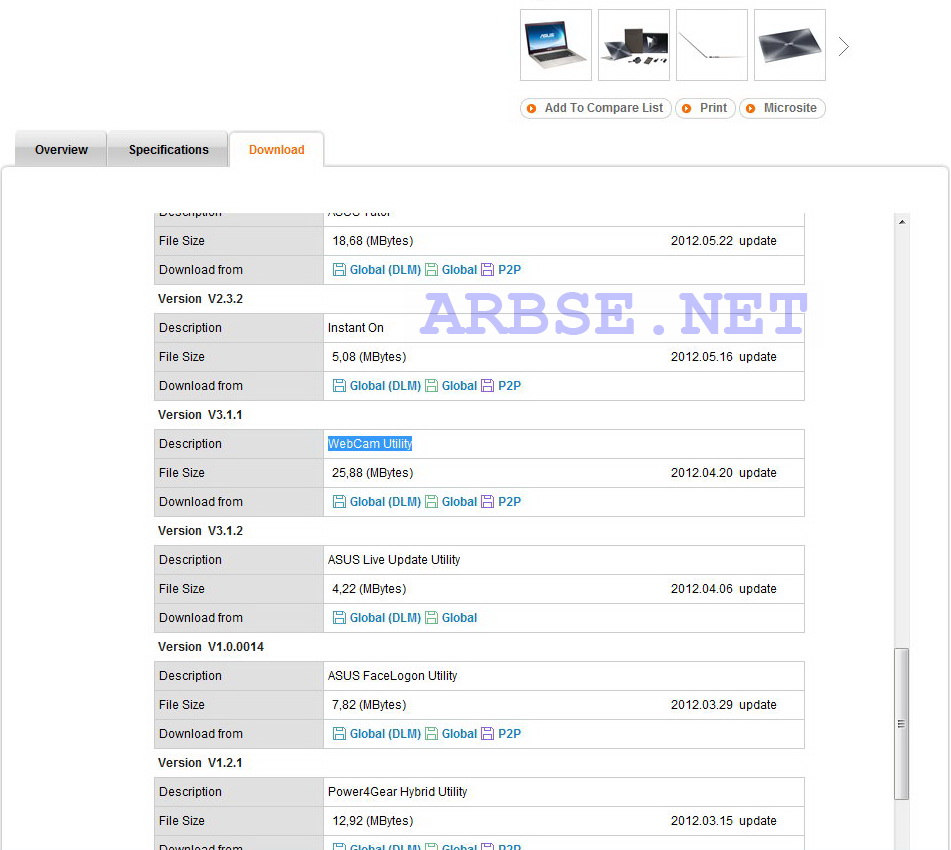
Task: Open the Overview tab
Action: click(x=61, y=149)
